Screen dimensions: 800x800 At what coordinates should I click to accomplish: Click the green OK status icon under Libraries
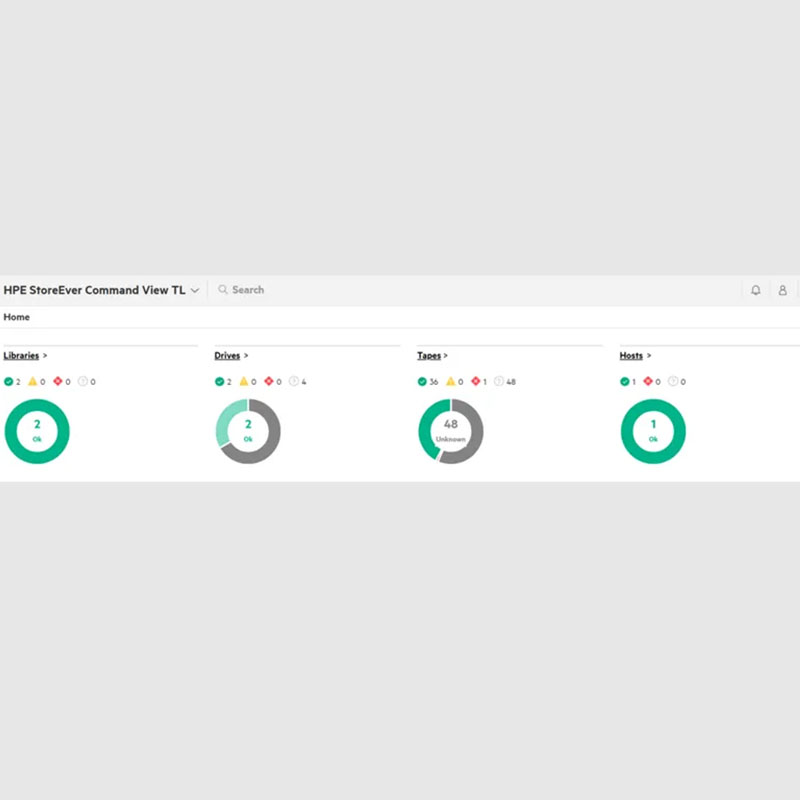coord(9,382)
